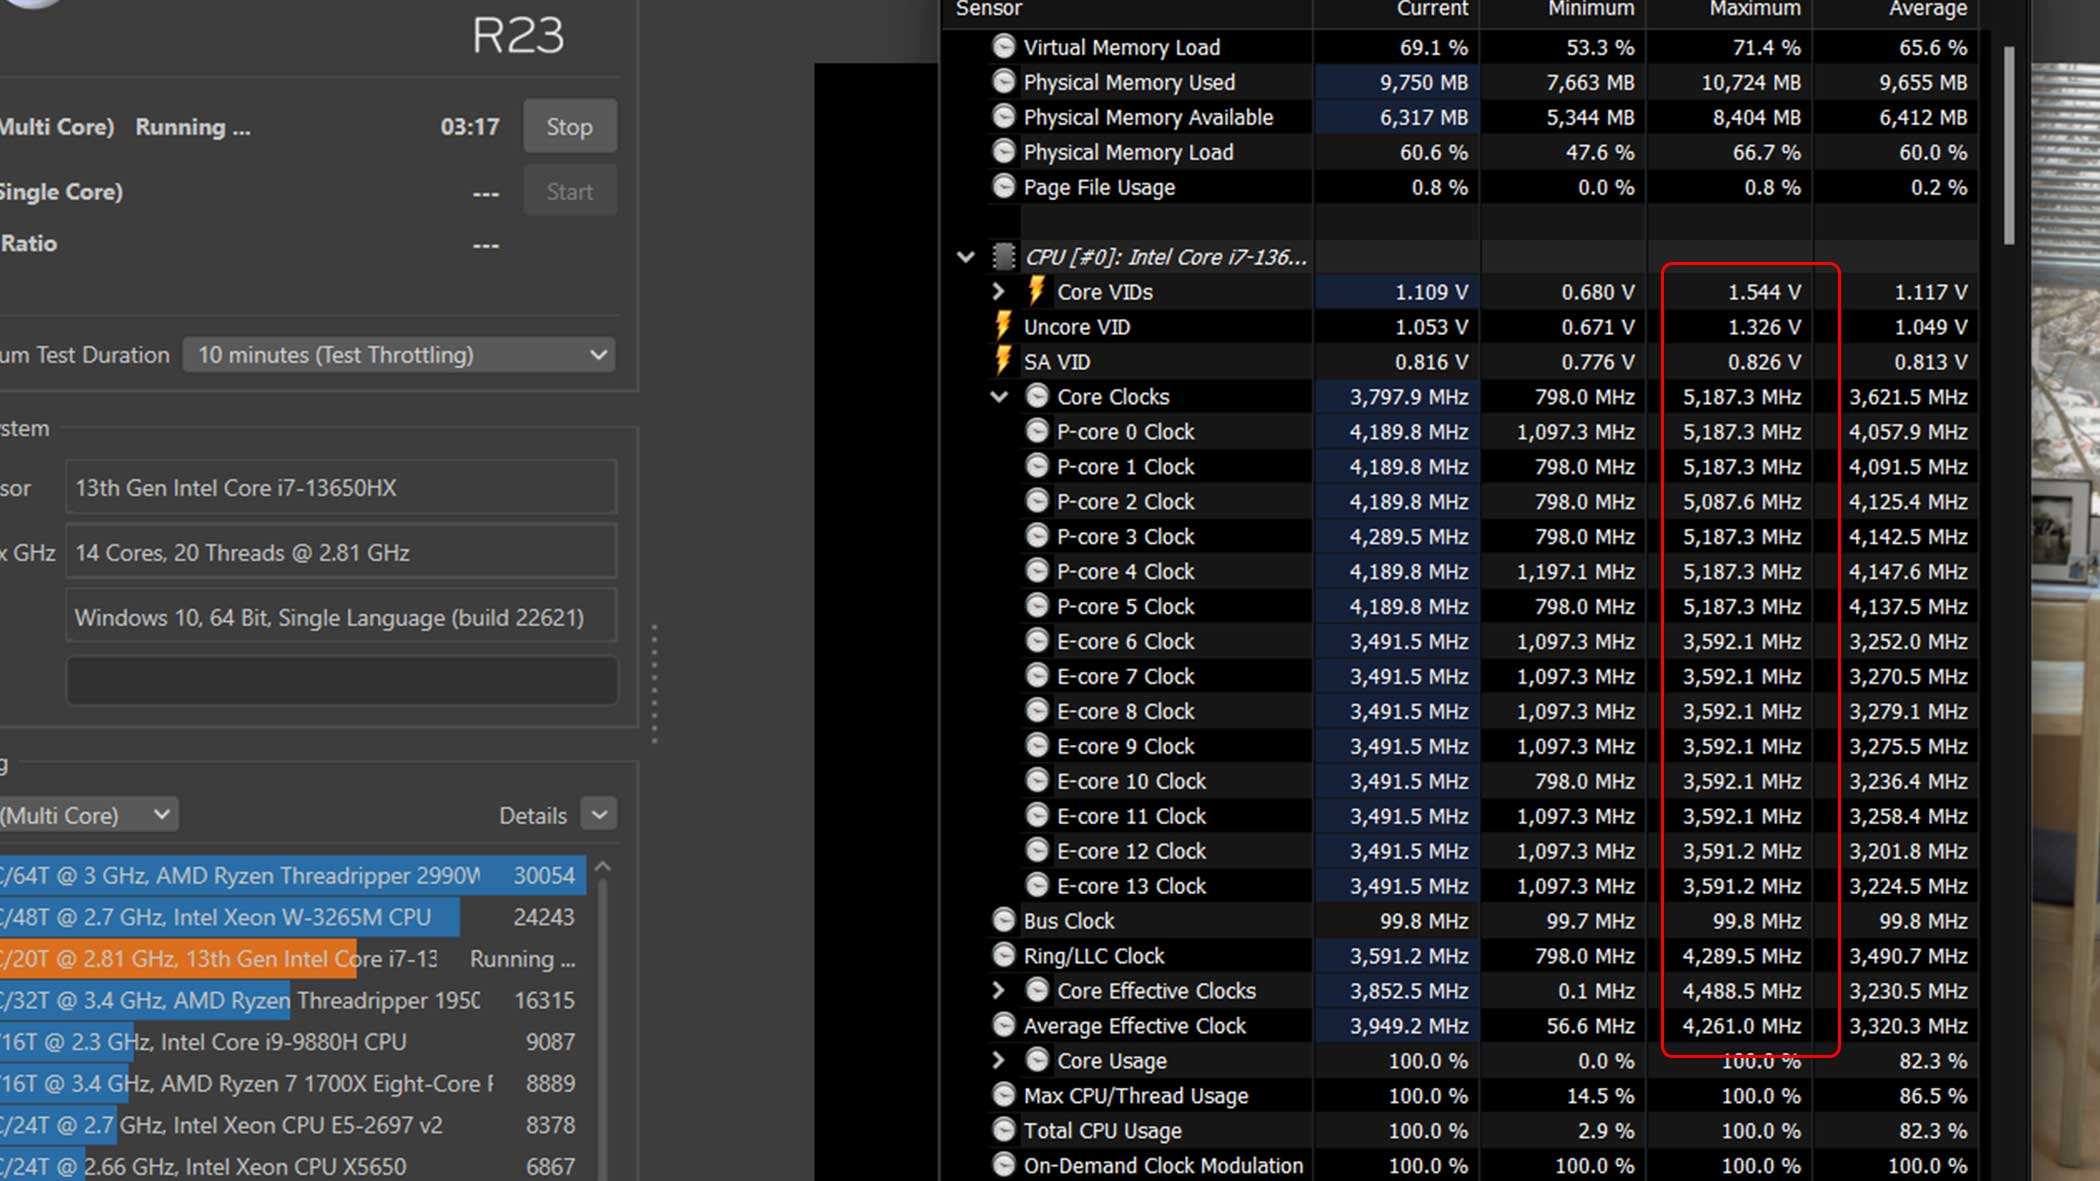Viewport: 2100px width, 1181px height.
Task: Click the Virtual Memory Load sensor icon
Action: [1003, 46]
